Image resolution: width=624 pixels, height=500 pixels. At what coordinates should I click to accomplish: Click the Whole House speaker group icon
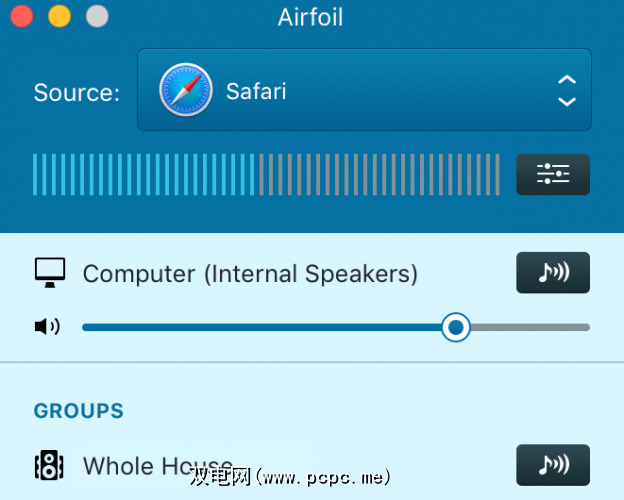click(x=49, y=465)
